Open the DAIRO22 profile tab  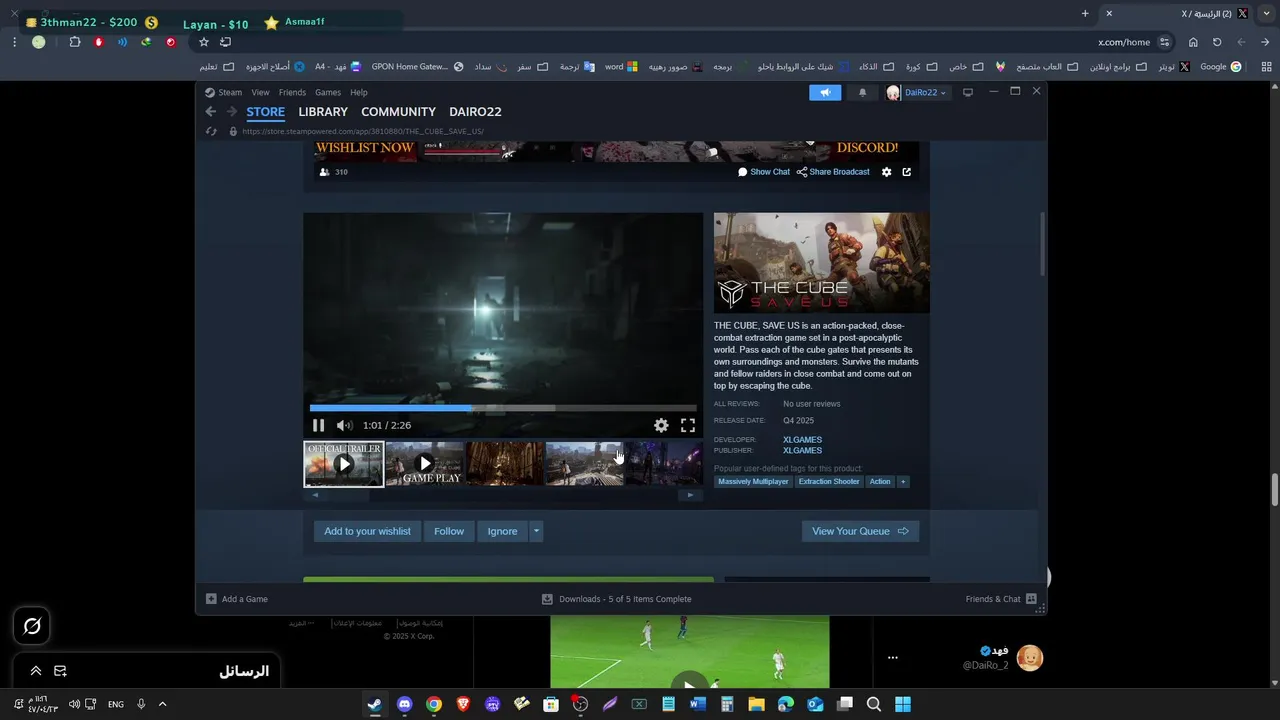(475, 112)
